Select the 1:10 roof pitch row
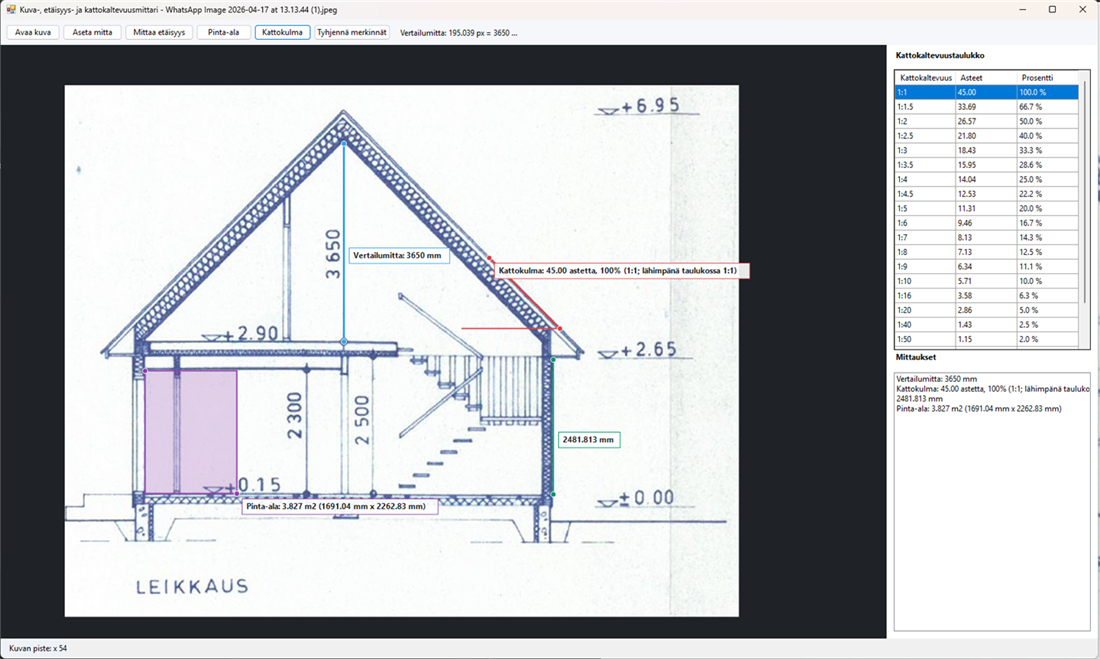This screenshot has height=659, width=1100. [x=987, y=281]
